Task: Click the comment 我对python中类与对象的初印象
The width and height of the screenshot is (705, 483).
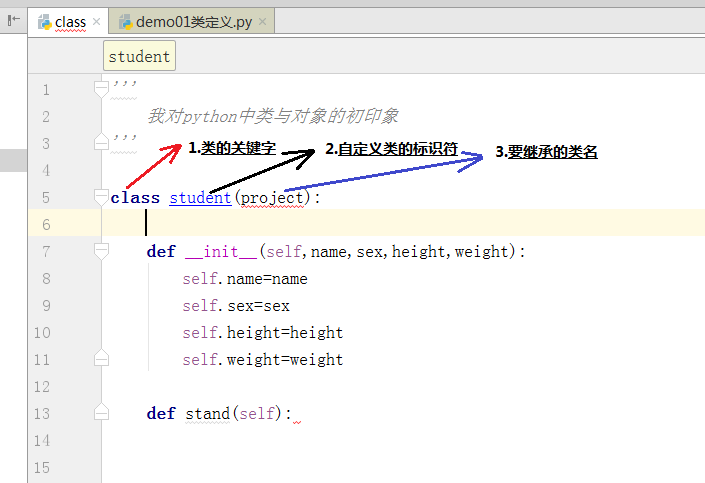Action: pyautogui.click(x=272, y=116)
